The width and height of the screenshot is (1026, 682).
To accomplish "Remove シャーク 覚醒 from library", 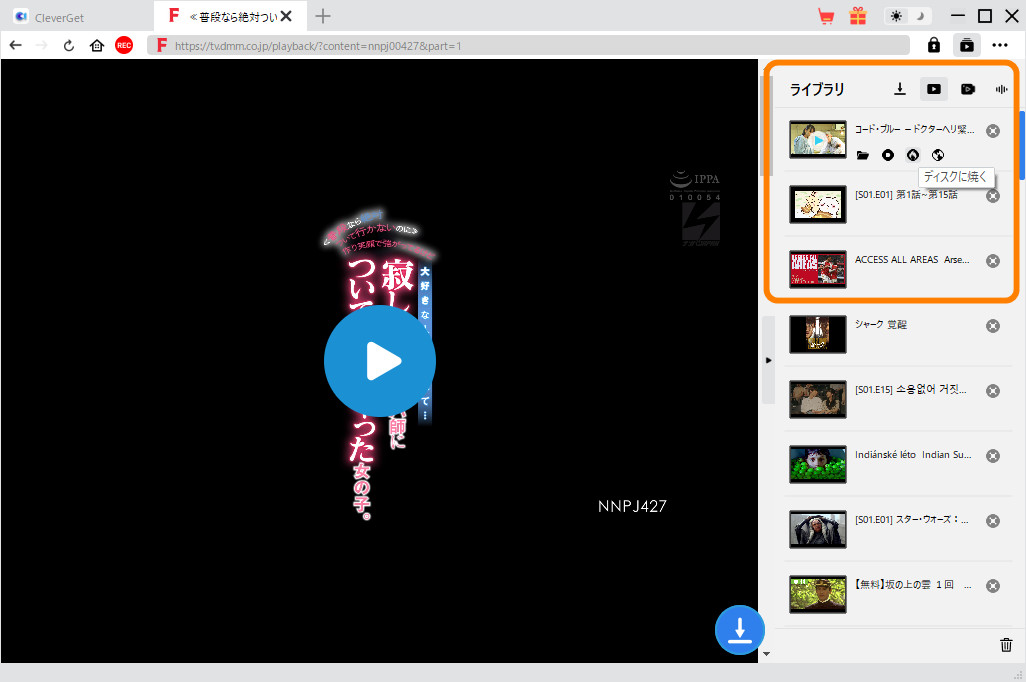I will (x=993, y=326).
